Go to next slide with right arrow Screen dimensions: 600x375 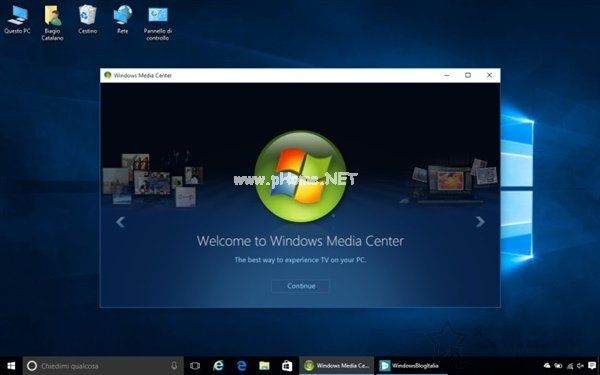[480, 222]
